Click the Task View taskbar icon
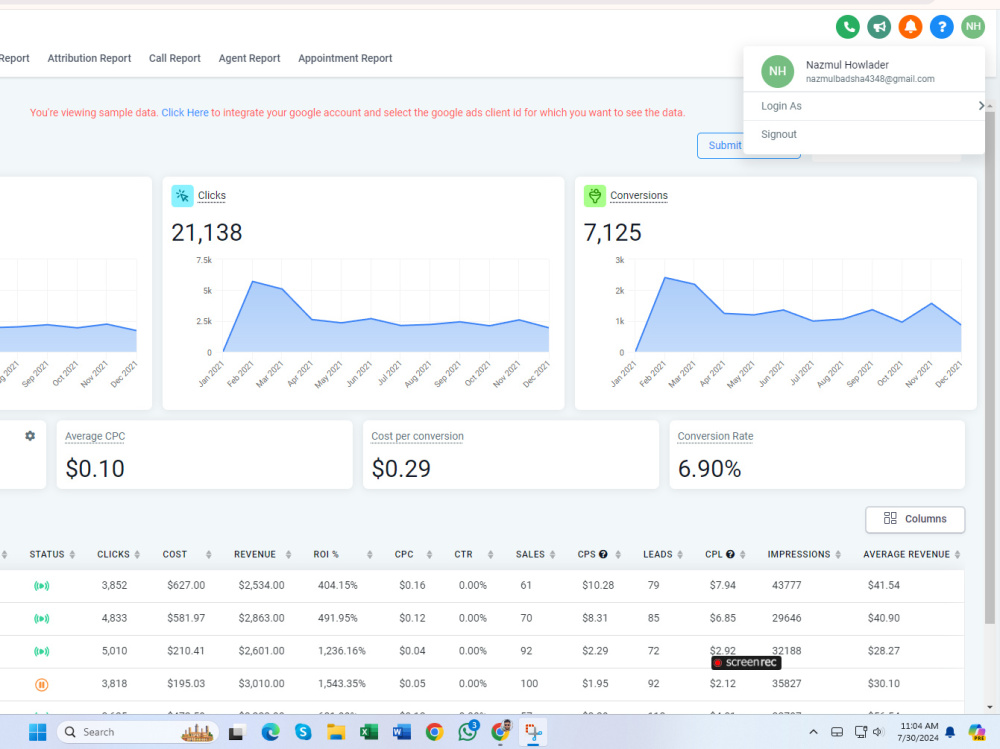Image resolution: width=1000 pixels, height=749 pixels. [x=237, y=732]
